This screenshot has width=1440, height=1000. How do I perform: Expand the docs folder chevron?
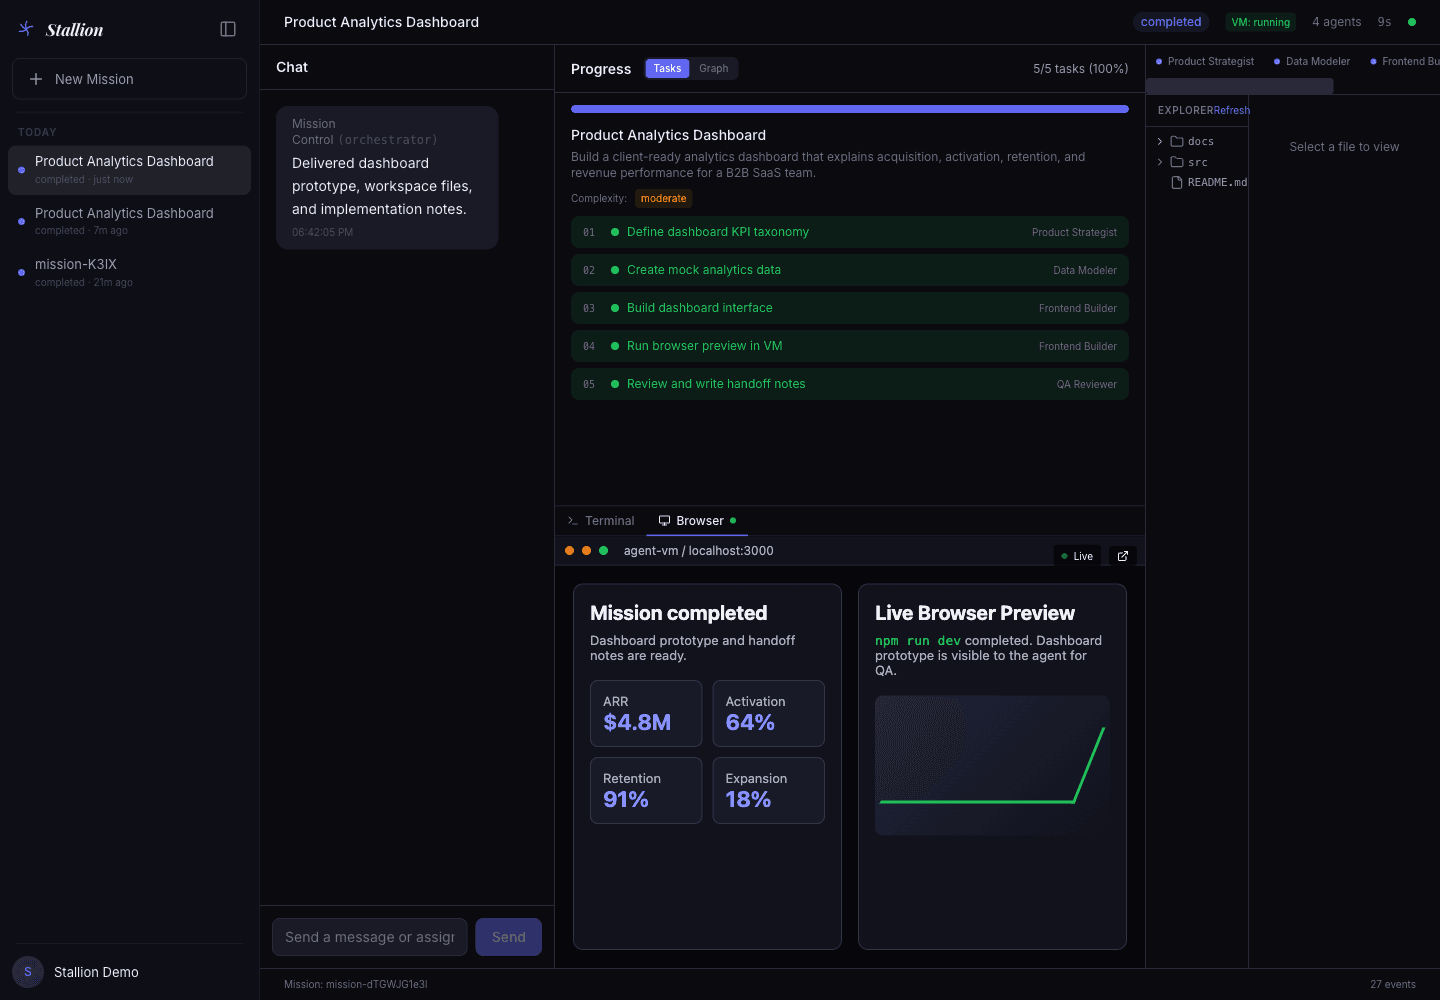click(x=1160, y=142)
